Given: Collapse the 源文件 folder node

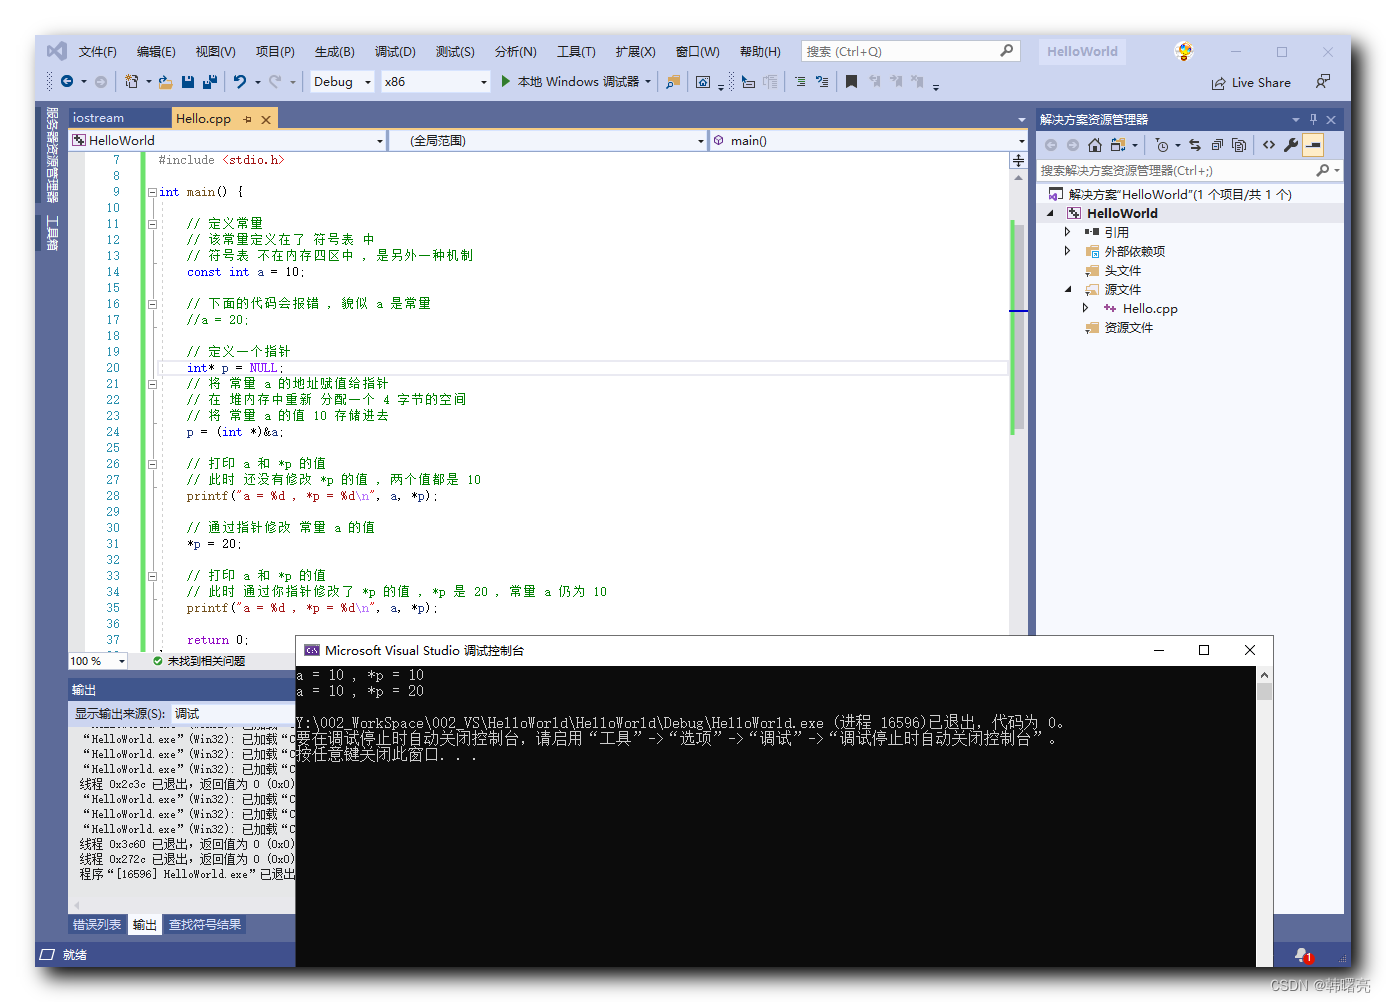Looking at the screenshot, I should pyautogui.click(x=1067, y=289).
